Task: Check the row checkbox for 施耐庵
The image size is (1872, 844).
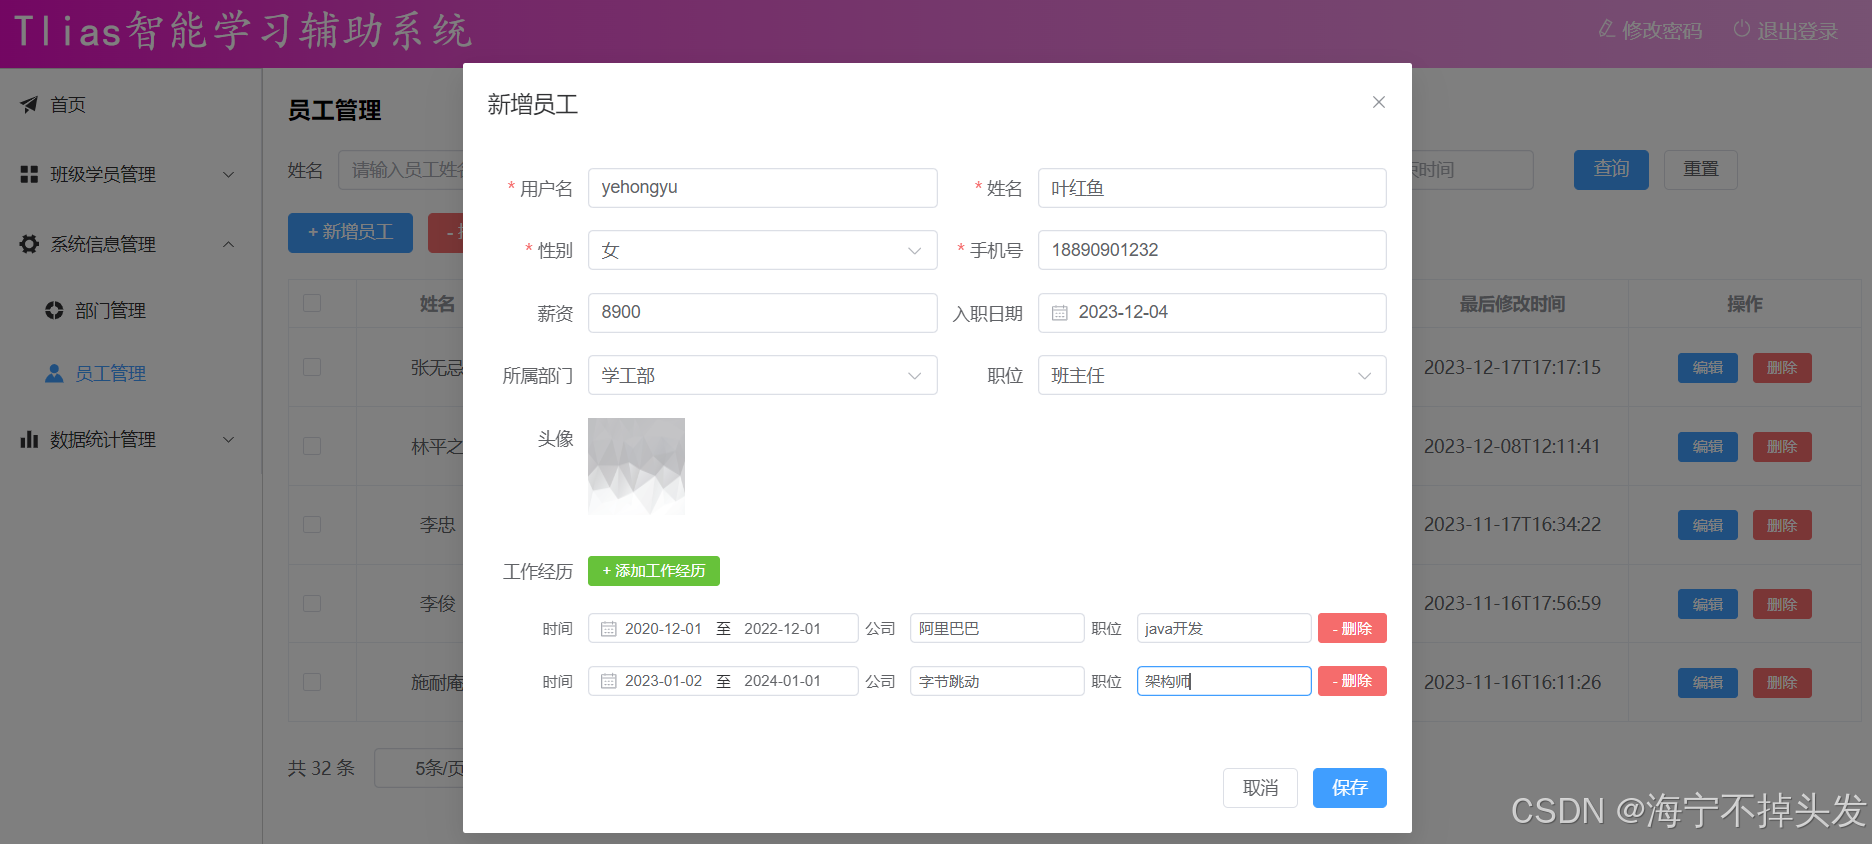Action: pyautogui.click(x=312, y=682)
